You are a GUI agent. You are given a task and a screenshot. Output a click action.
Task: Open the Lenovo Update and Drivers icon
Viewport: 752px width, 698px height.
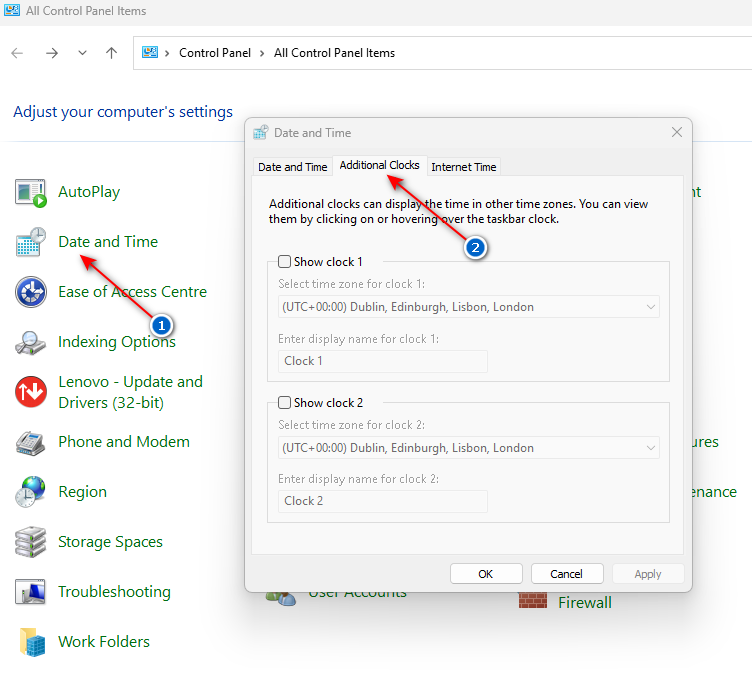click(31, 391)
